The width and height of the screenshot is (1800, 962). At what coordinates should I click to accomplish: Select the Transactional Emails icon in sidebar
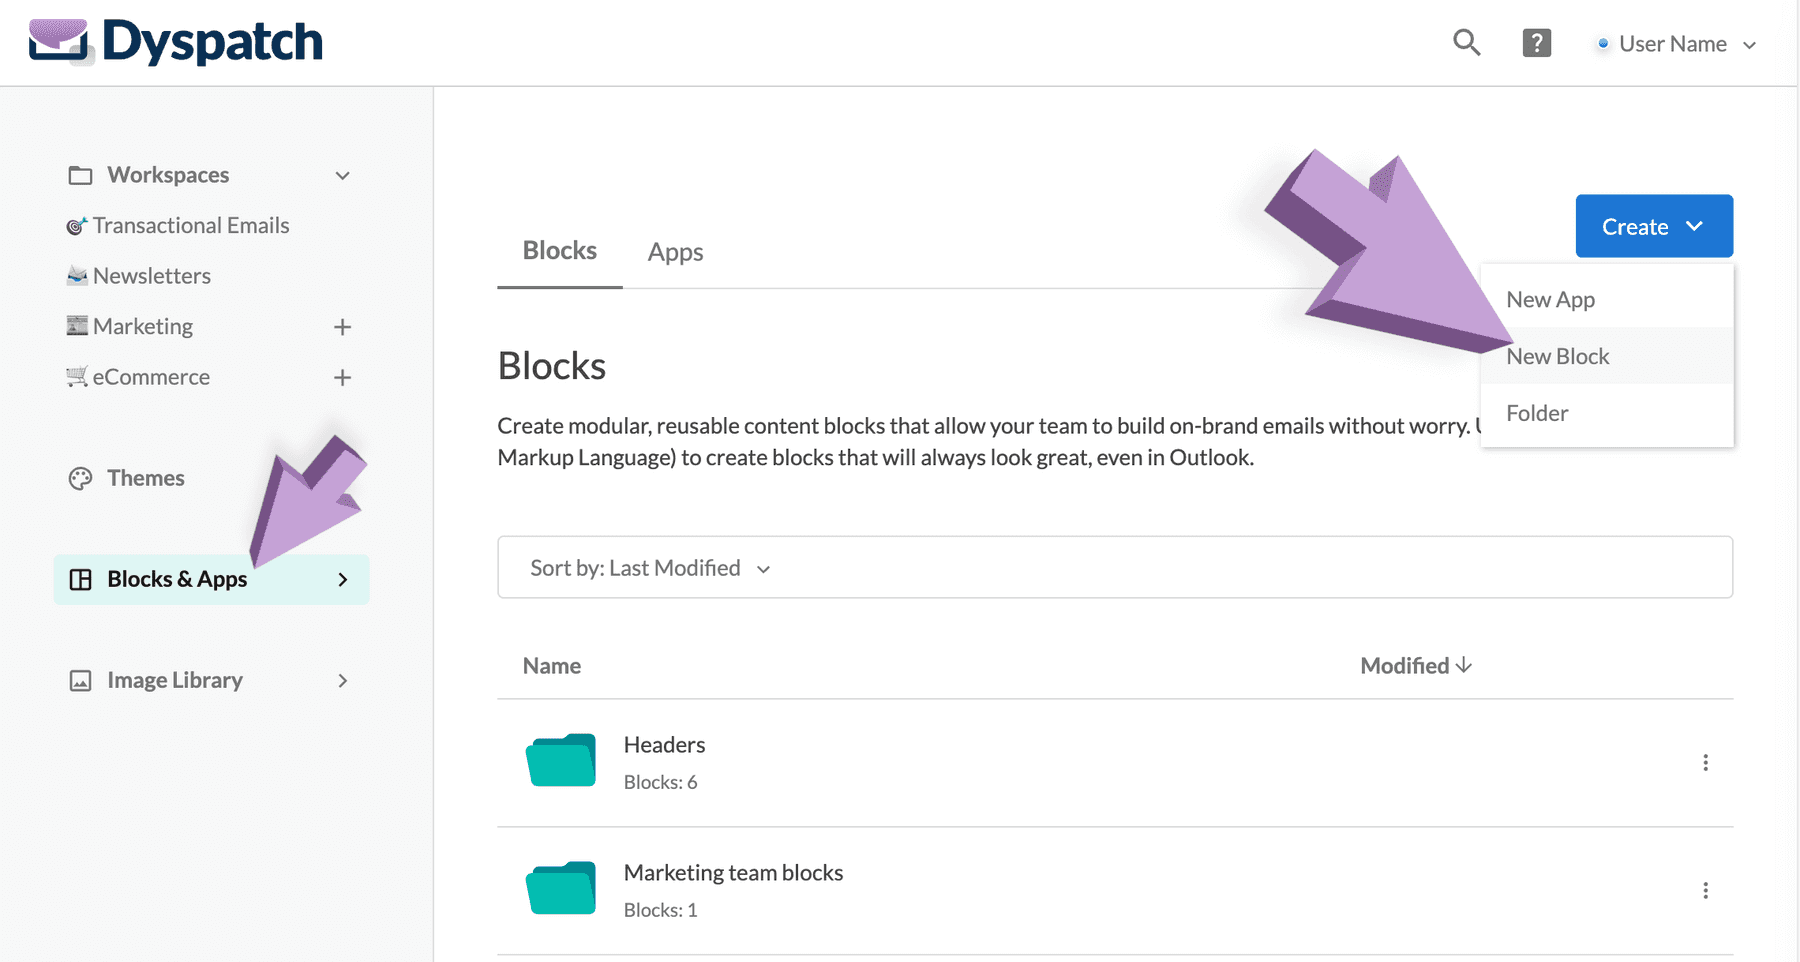click(x=73, y=225)
